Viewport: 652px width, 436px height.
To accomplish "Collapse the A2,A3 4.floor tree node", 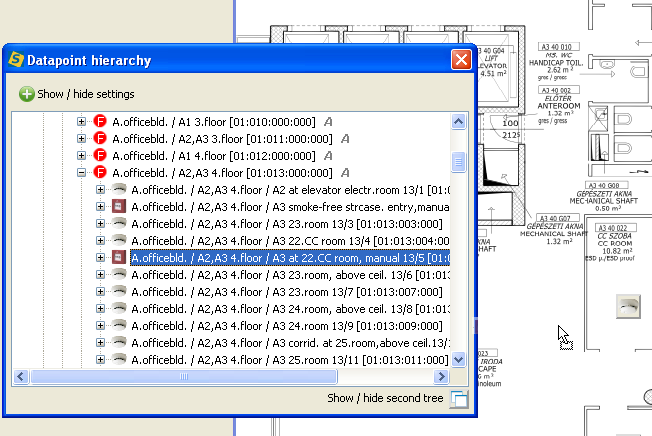I will tap(82, 173).
